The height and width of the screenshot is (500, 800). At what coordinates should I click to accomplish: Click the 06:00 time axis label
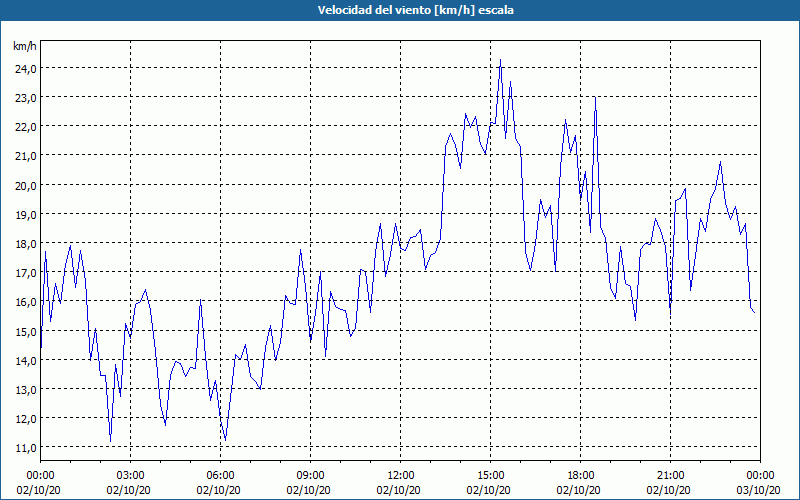pos(220,476)
